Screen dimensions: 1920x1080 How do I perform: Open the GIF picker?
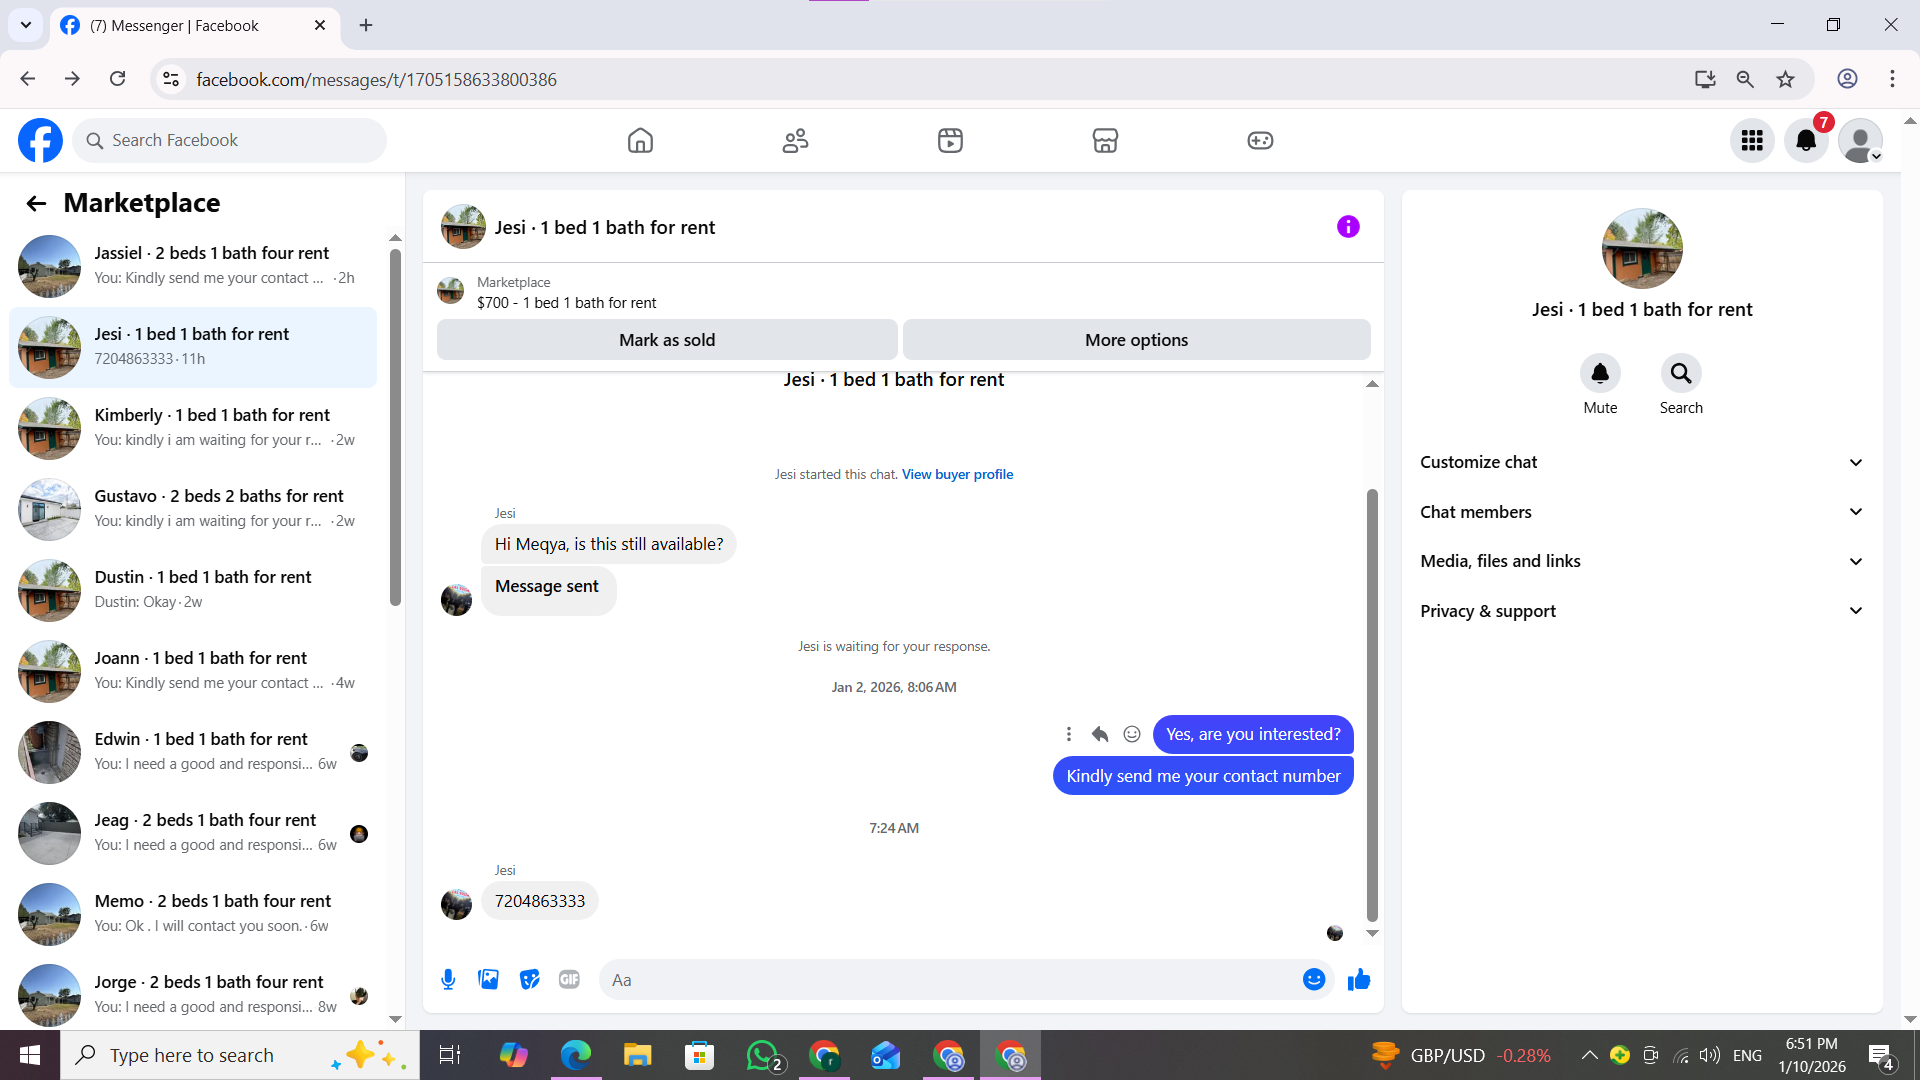pos(569,980)
